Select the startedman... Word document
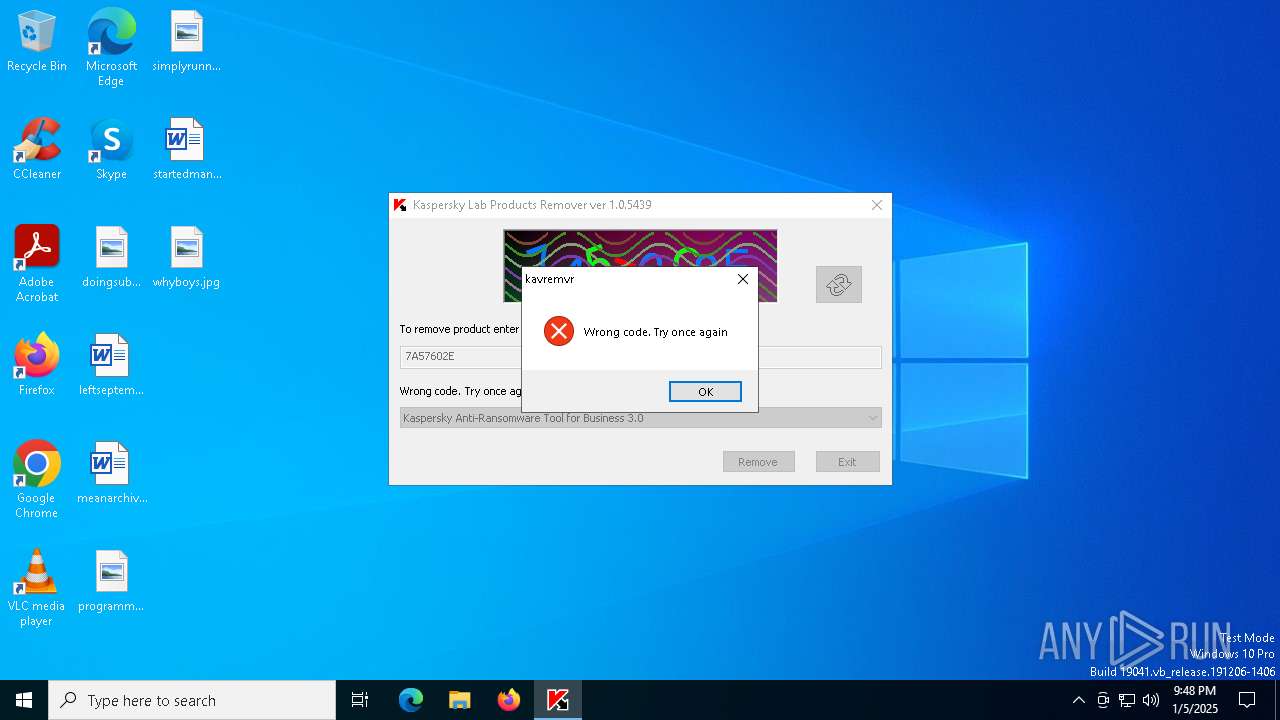1280x720 pixels. tap(186, 150)
